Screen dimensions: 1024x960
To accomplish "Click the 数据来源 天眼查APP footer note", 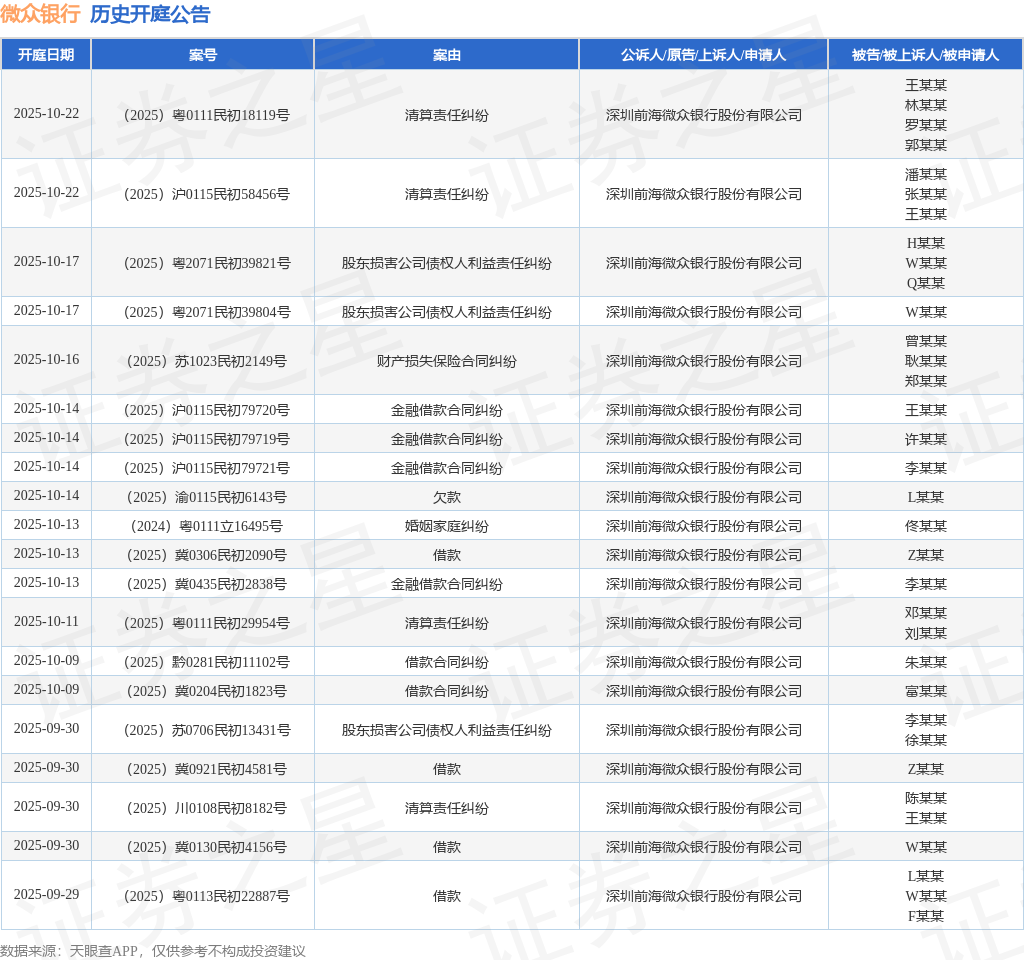I will (x=153, y=951).
